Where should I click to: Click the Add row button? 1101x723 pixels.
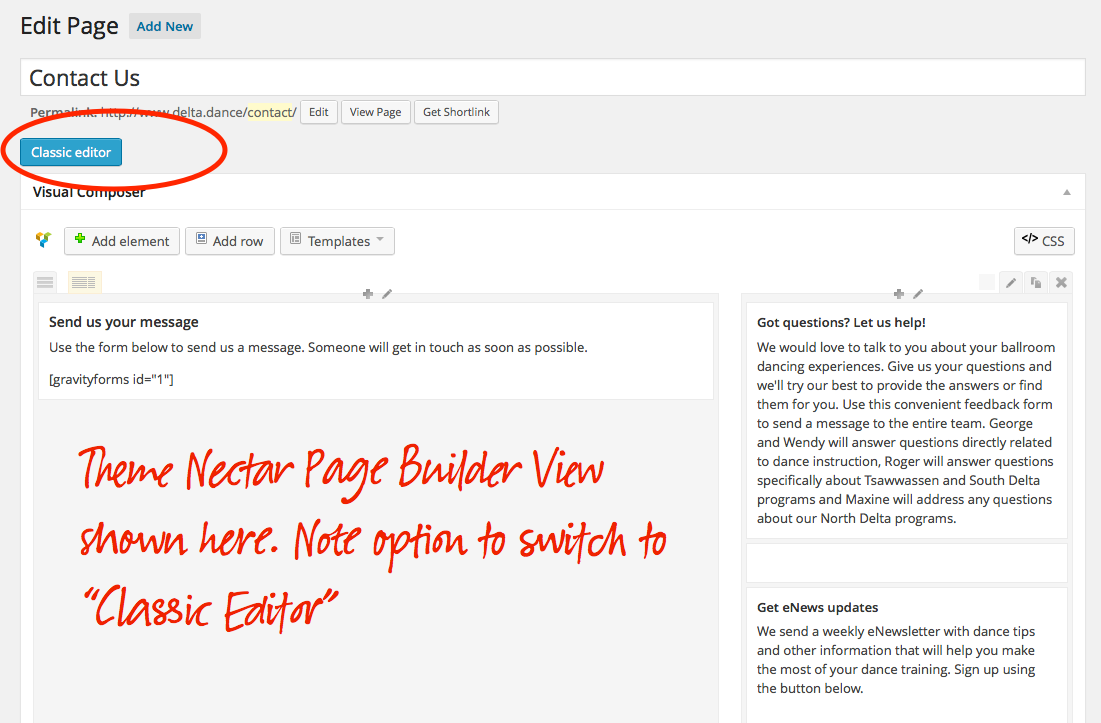tap(229, 241)
